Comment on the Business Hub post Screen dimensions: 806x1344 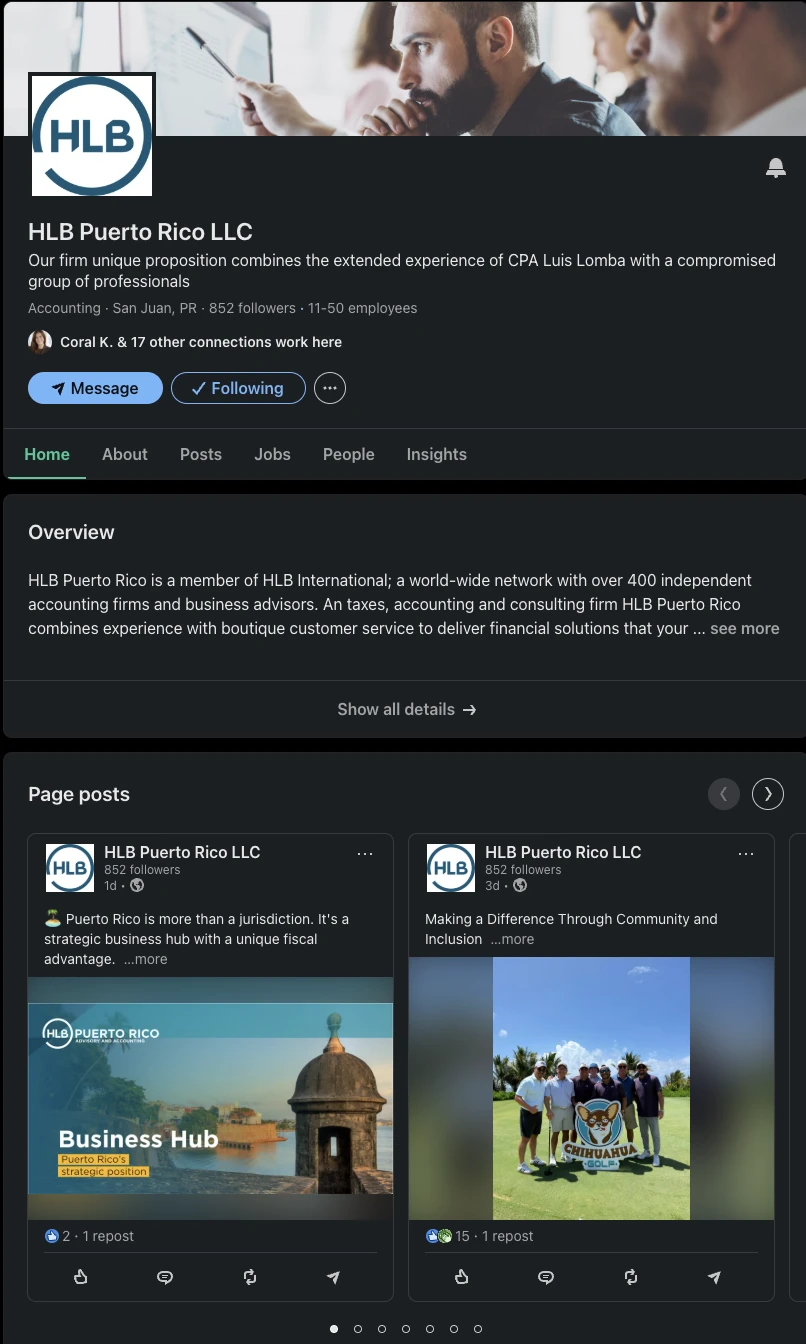[x=165, y=1277]
